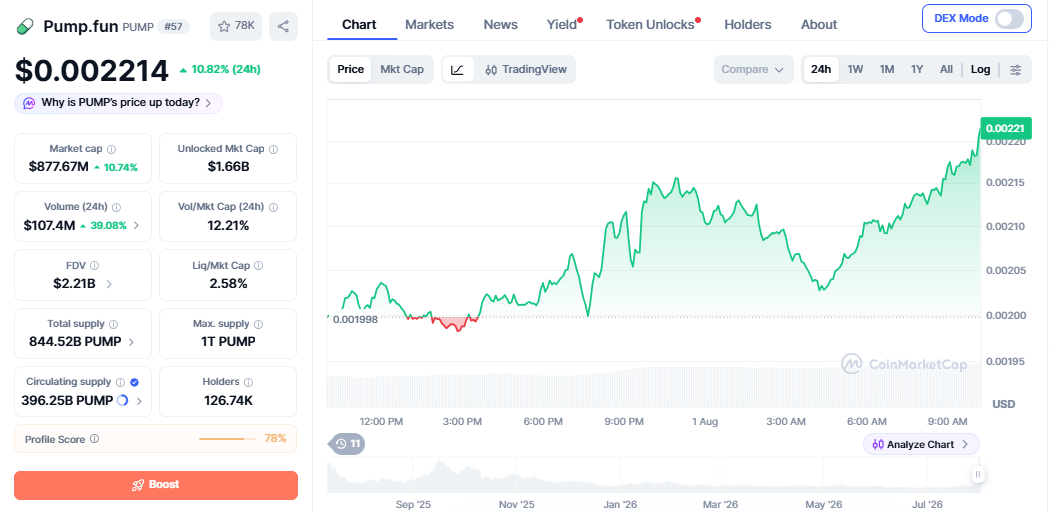Select the Mkt Cap view toggle

tap(402, 70)
